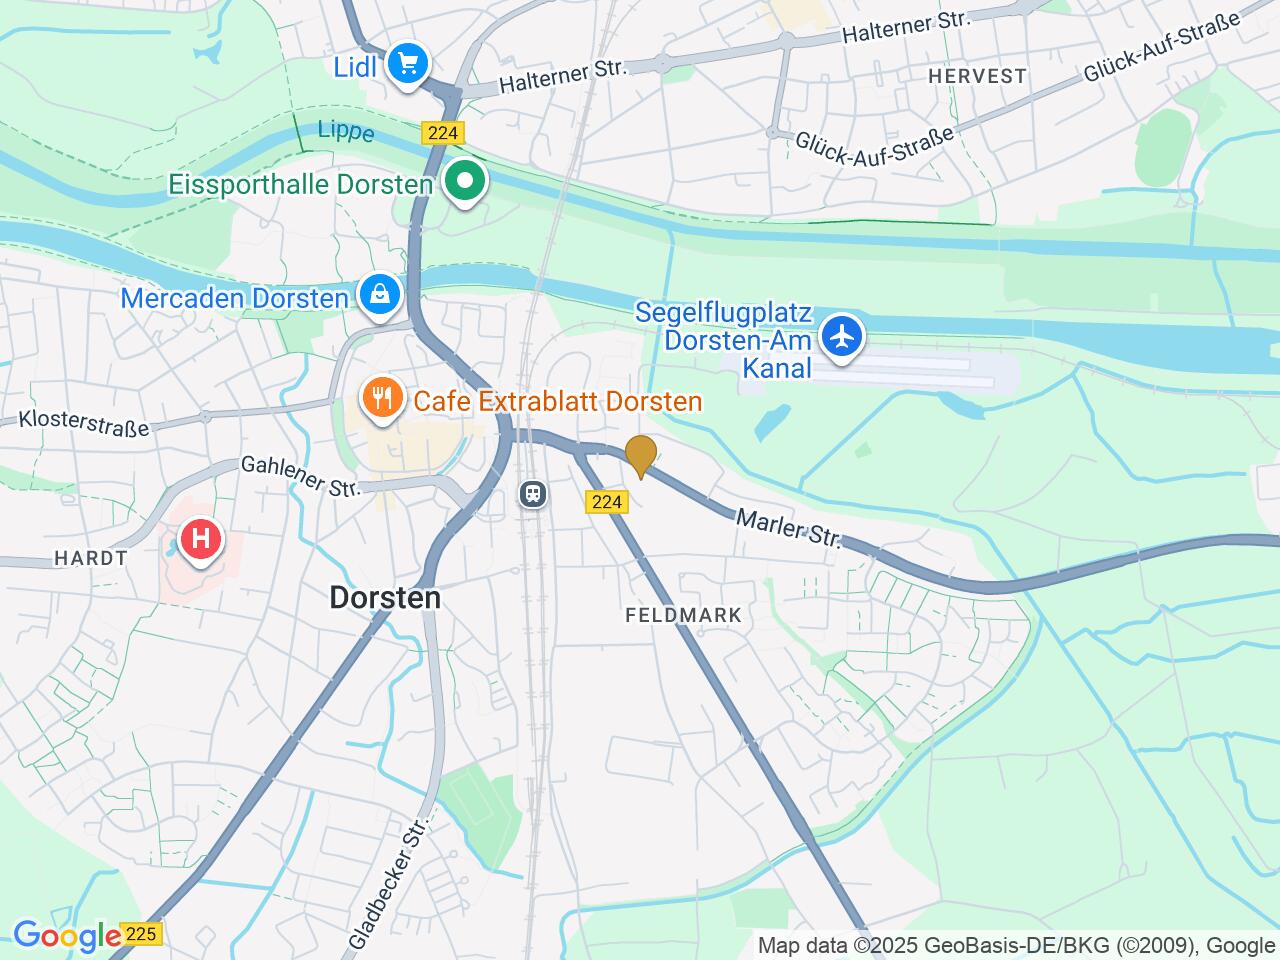This screenshot has height=960, width=1280.
Task: Select the FELDMARK district label
Action: [684, 616]
